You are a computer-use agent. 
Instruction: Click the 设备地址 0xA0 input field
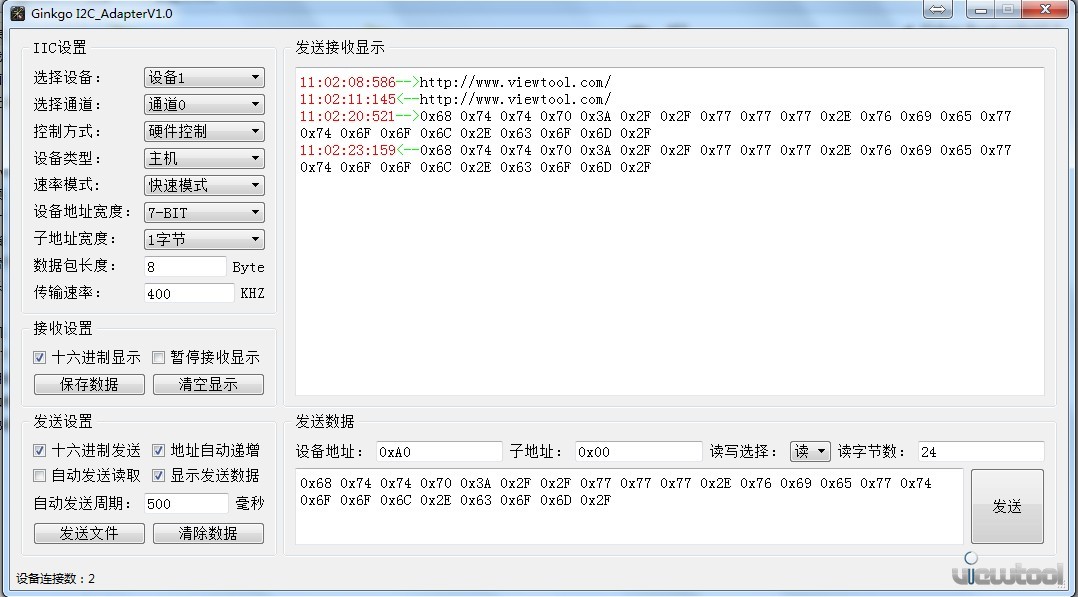438,451
